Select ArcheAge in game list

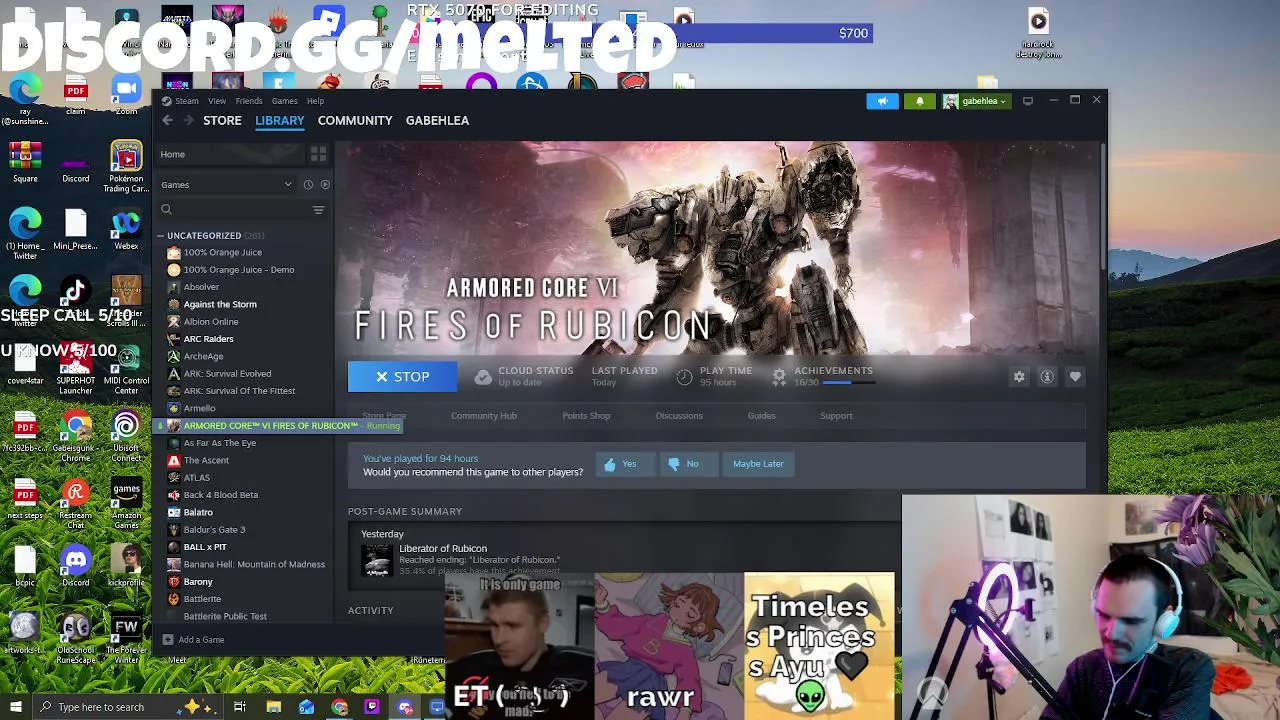tap(203, 356)
